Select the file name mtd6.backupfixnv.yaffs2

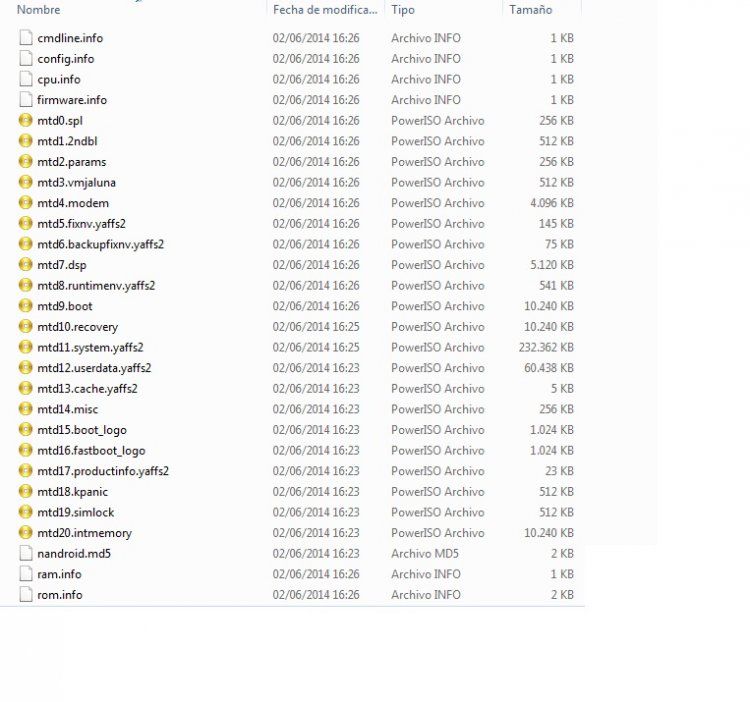pos(100,244)
